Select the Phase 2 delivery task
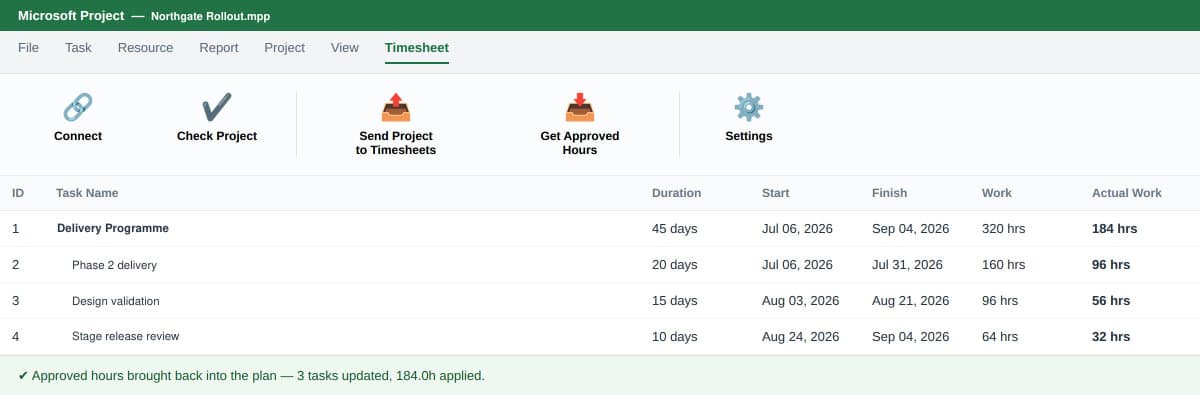 600,265
